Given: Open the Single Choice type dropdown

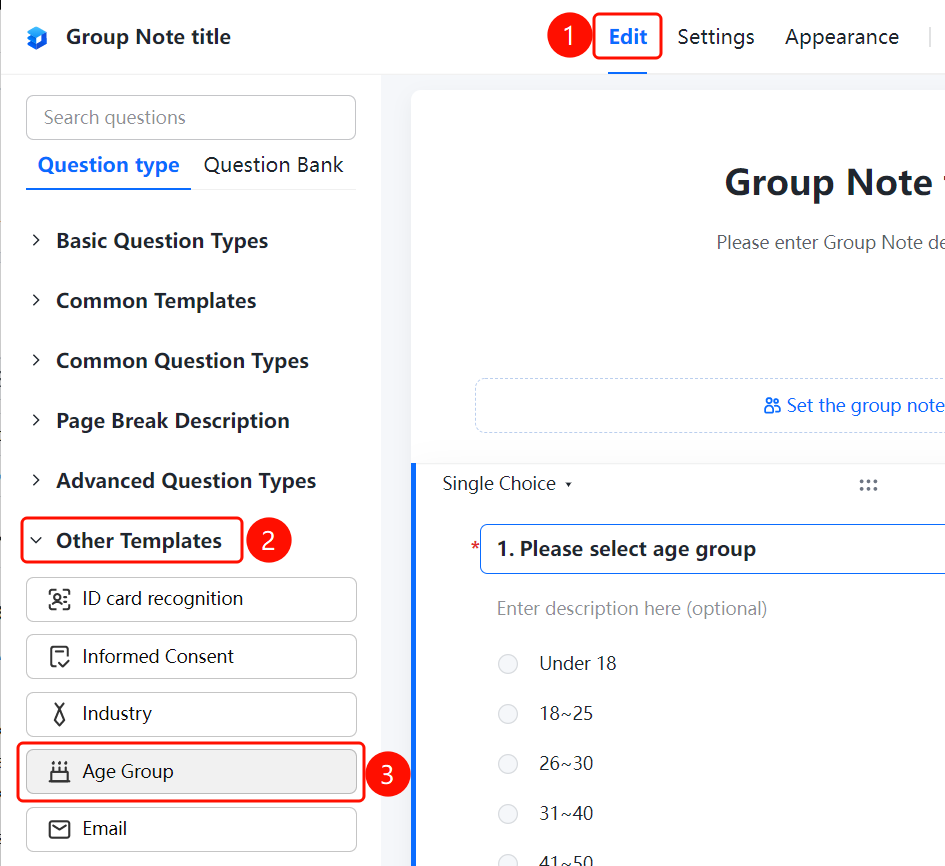Looking at the screenshot, I should click(507, 483).
